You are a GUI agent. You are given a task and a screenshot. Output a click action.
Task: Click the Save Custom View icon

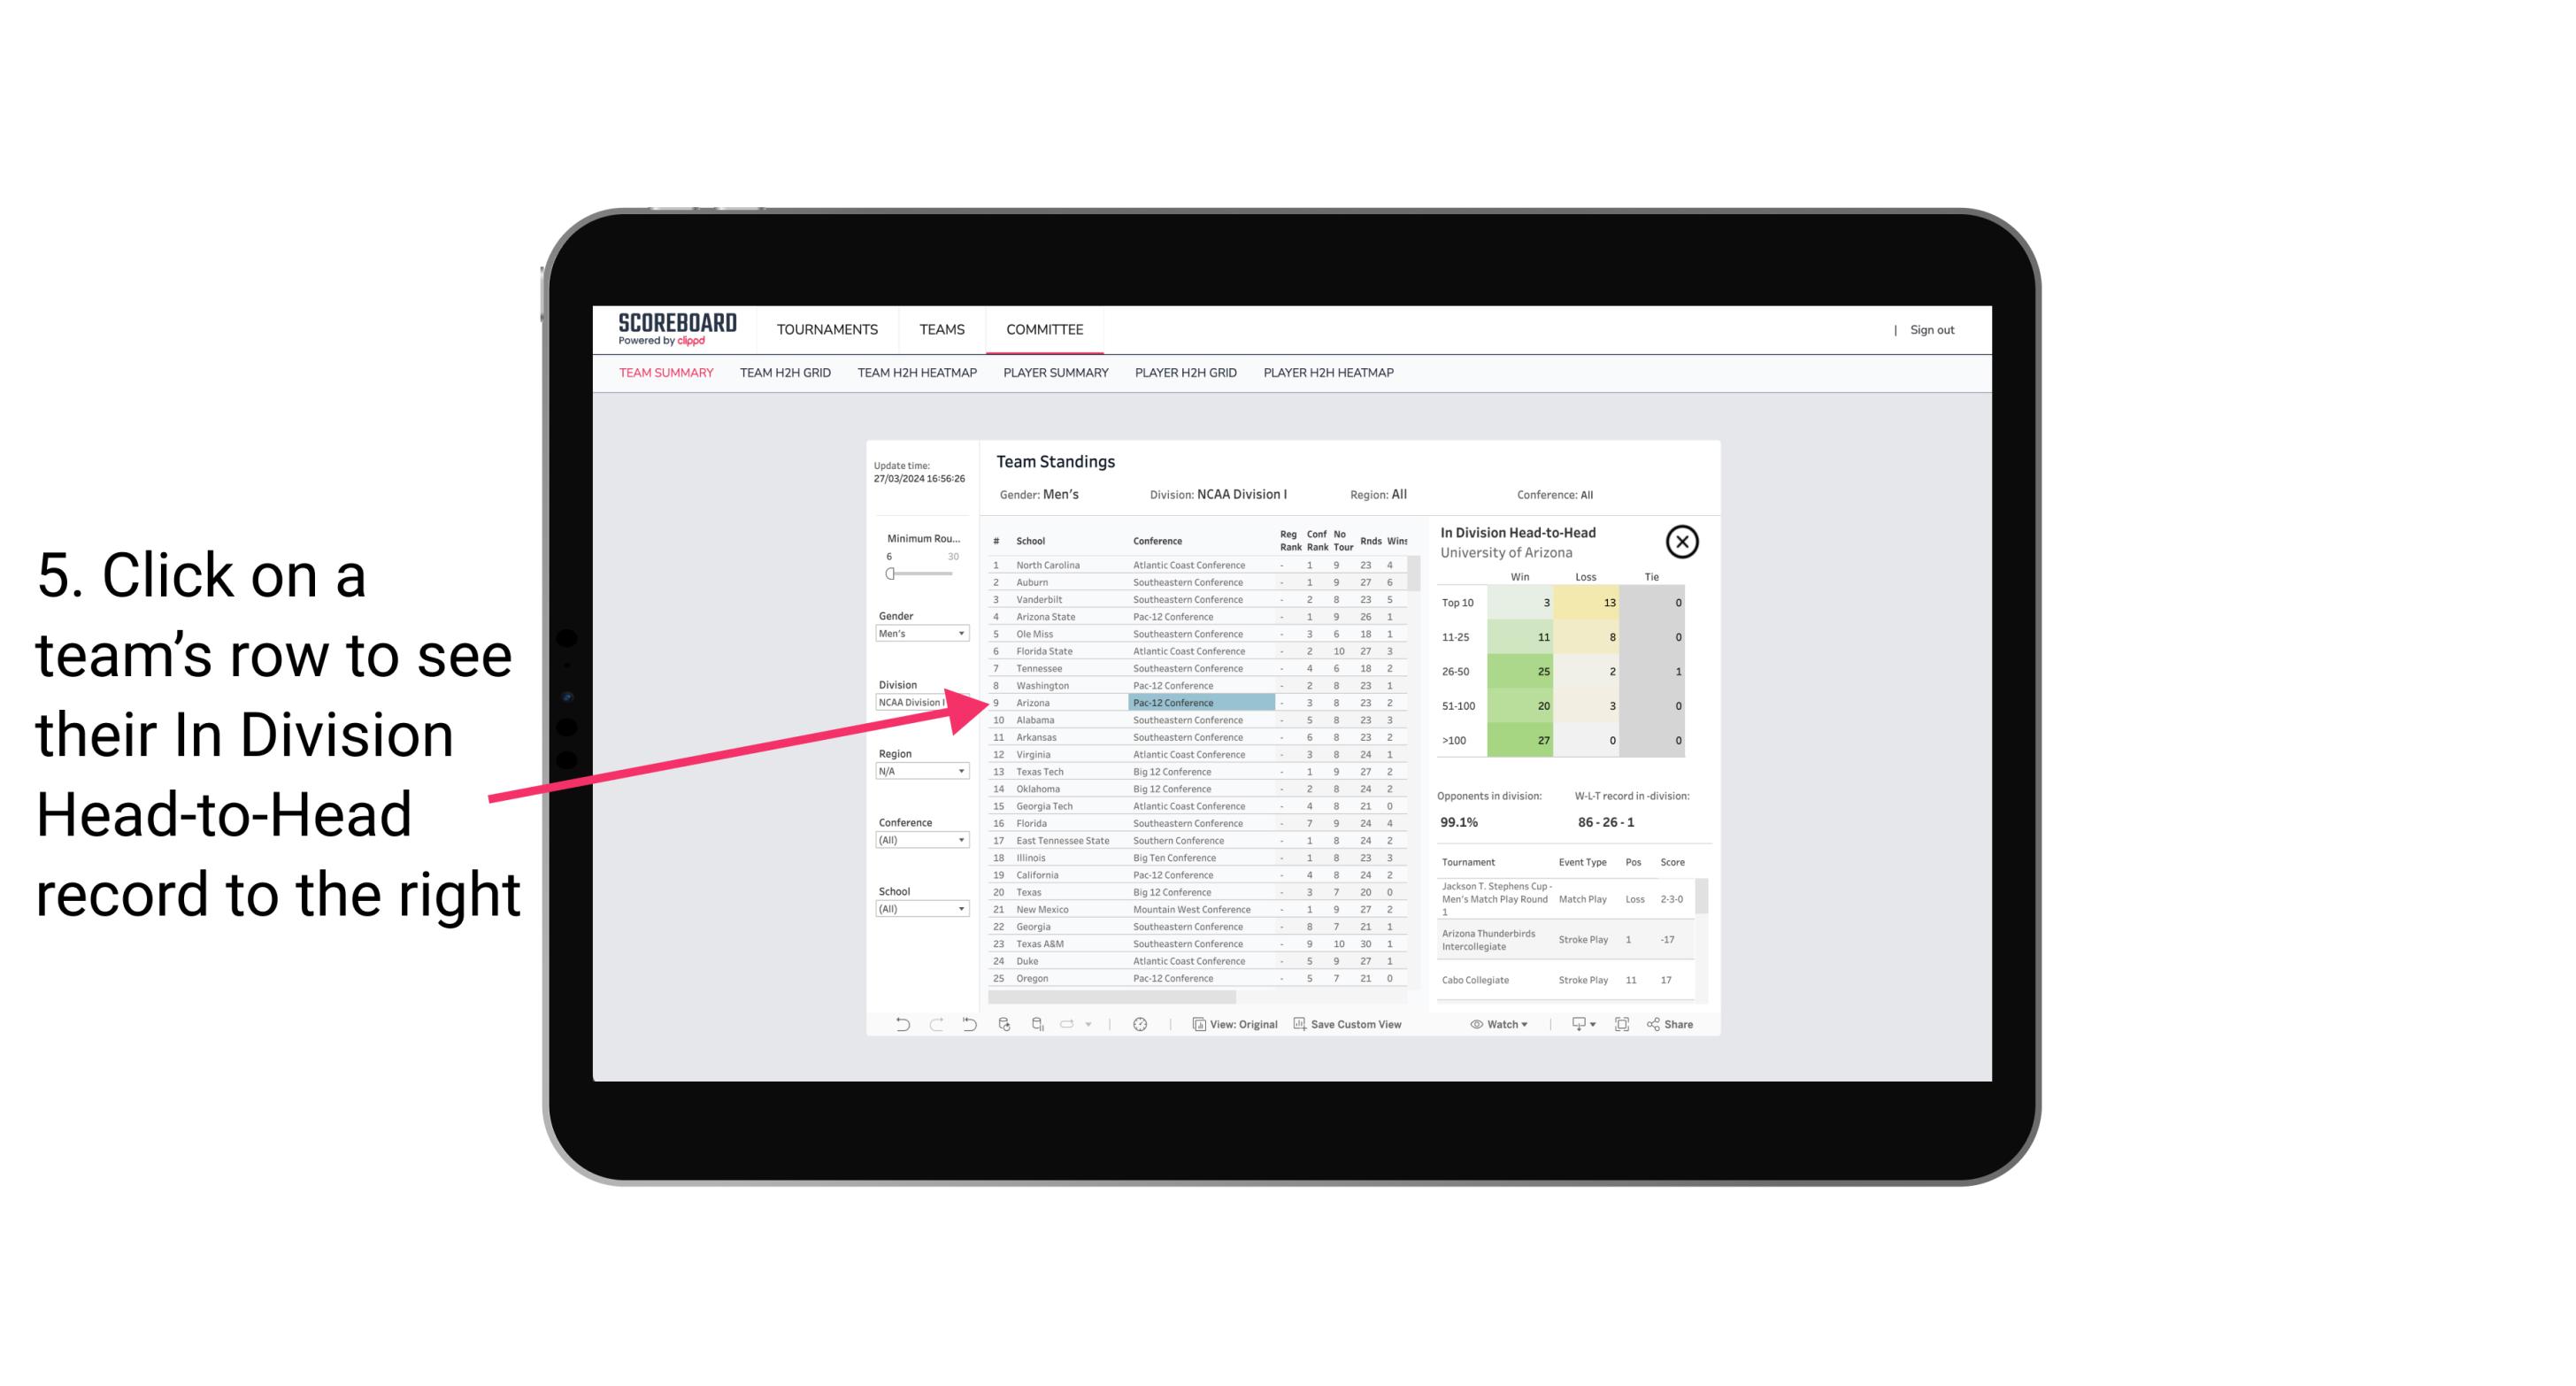point(1300,1024)
